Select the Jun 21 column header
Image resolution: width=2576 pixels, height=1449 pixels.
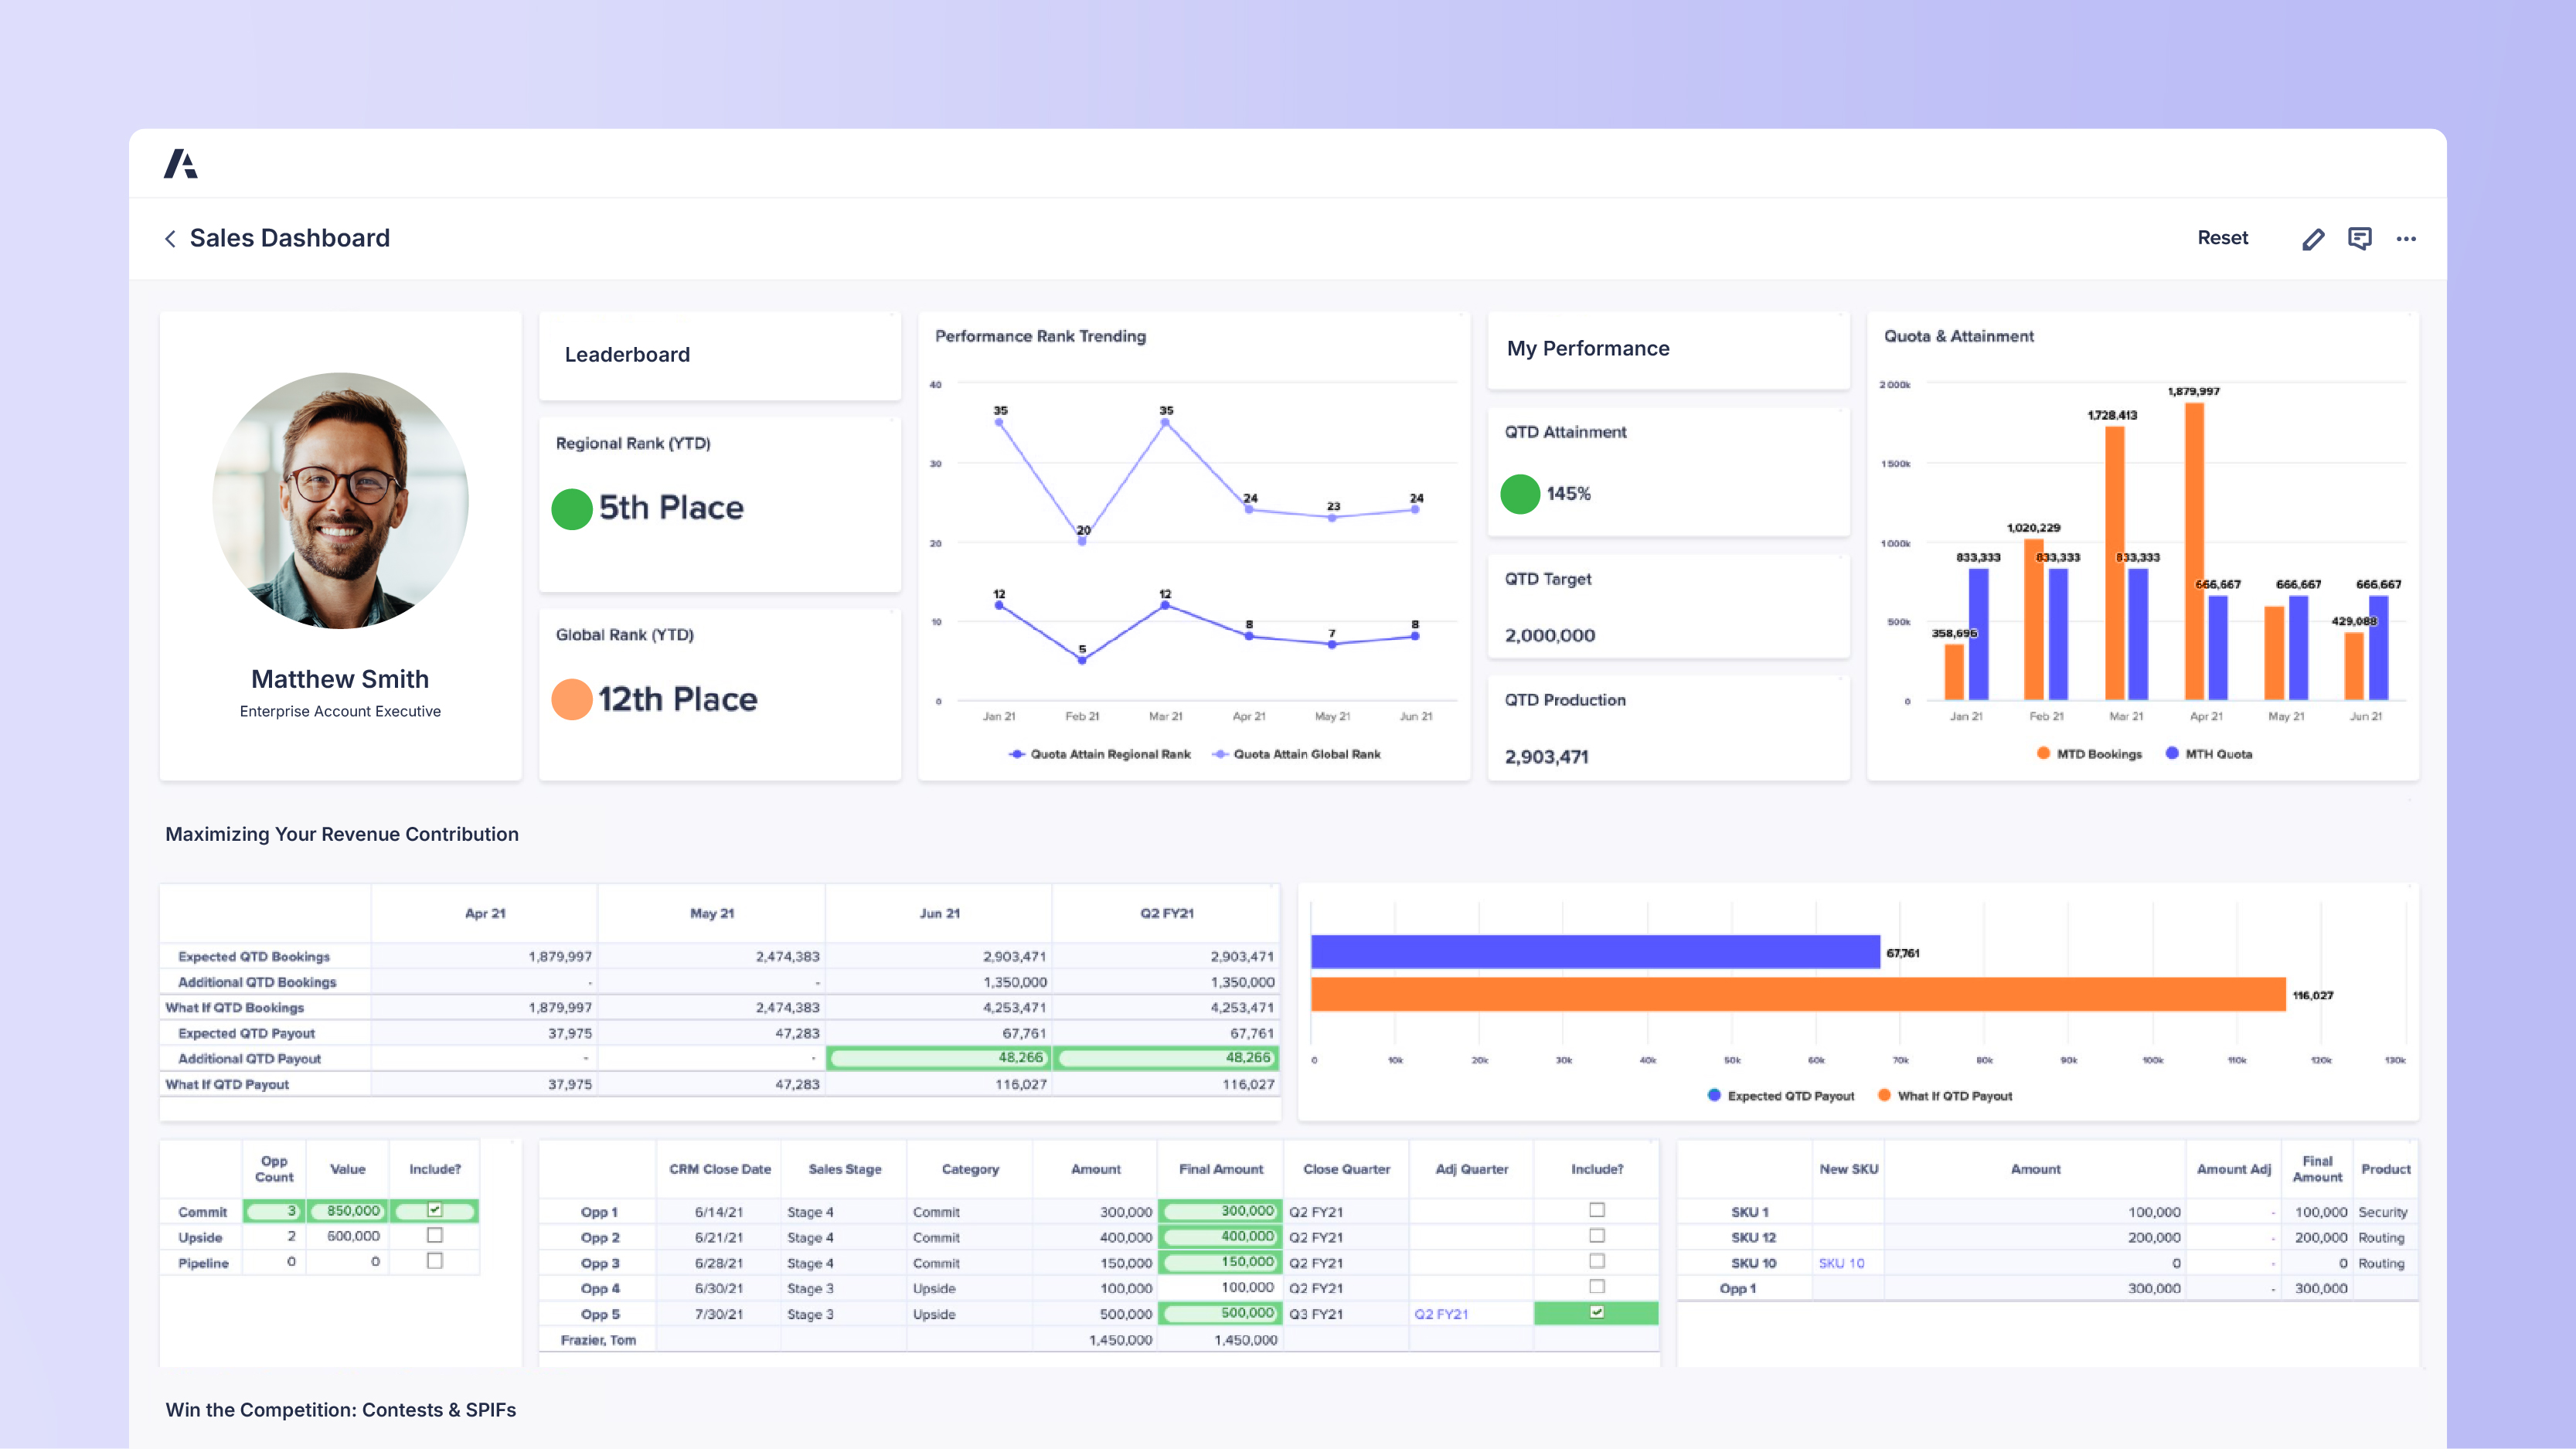click(939, 913)
